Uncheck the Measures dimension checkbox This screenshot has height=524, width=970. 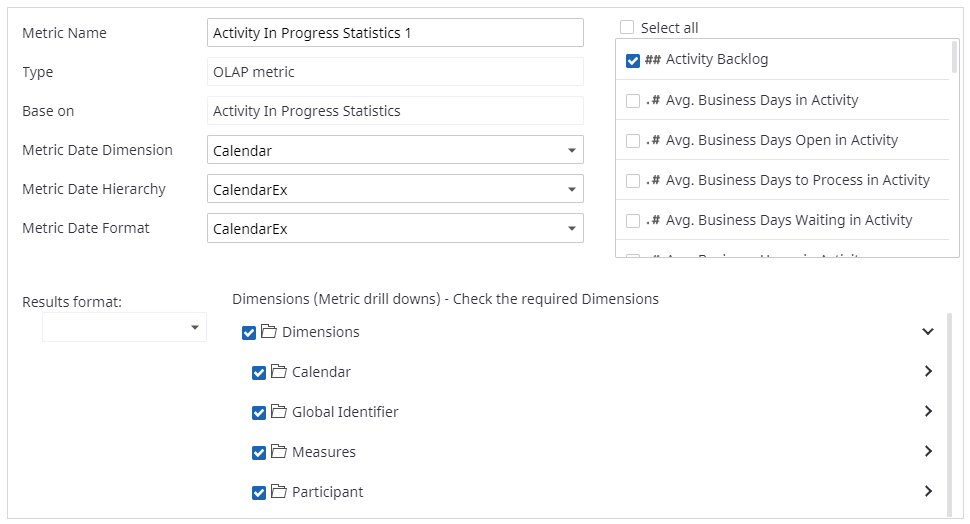tap(259, 453)
